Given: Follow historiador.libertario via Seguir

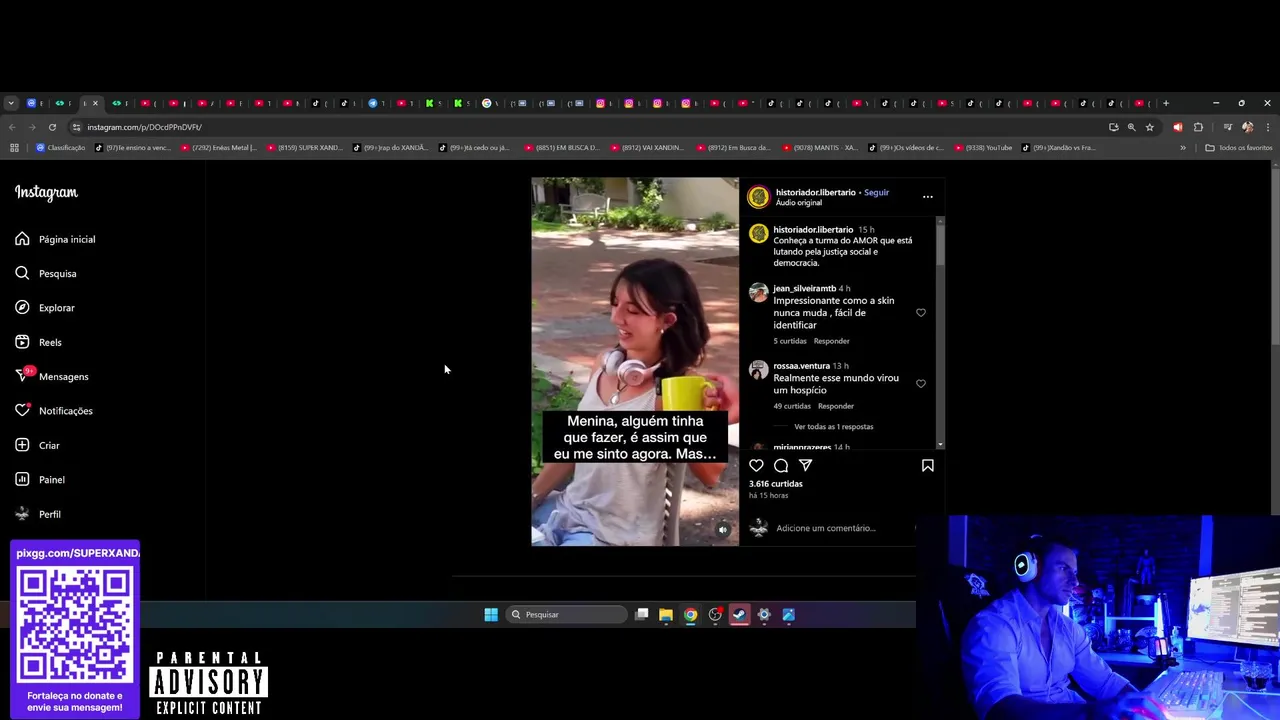Looking at the screenshot, I should 876,192.
